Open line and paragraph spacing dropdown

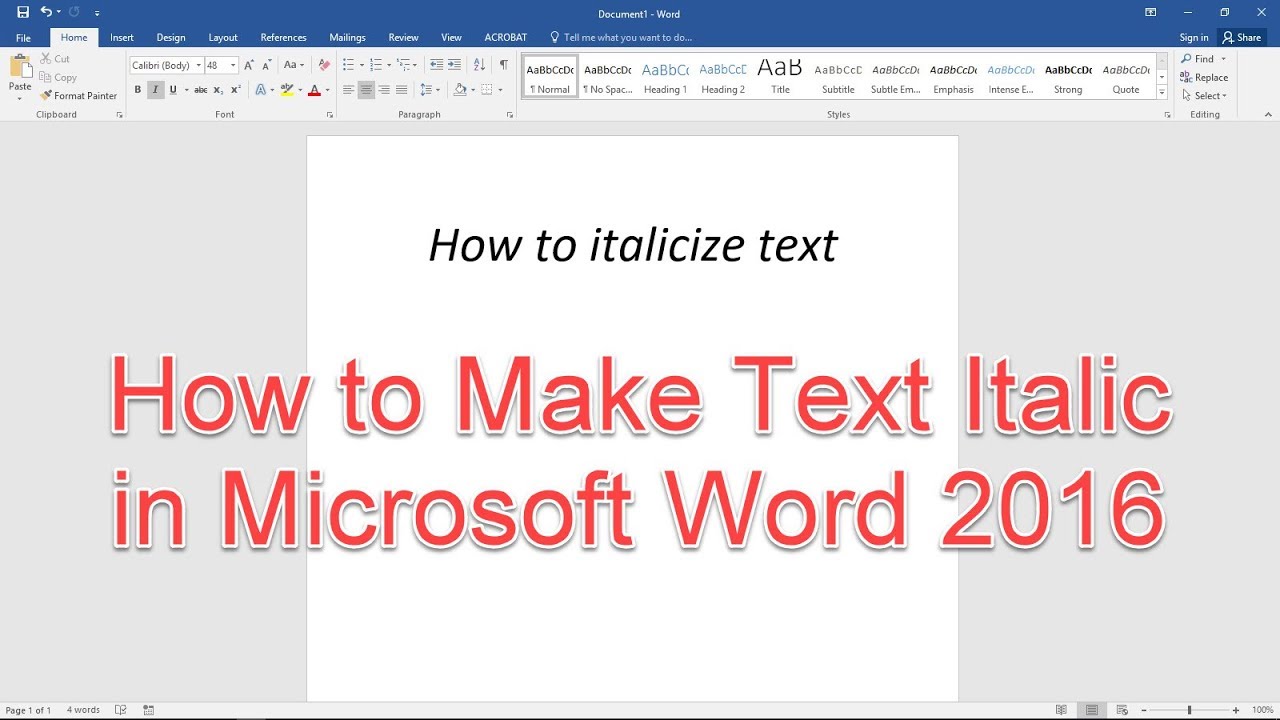[x=430, y=90]
